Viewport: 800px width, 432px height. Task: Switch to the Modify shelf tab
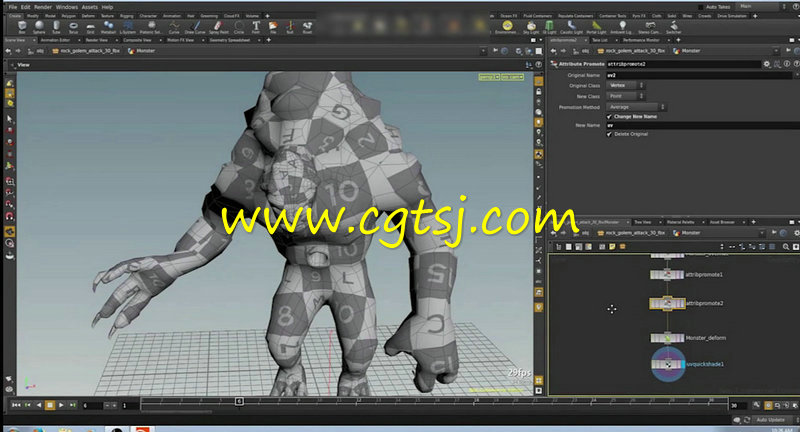(33, 16)
